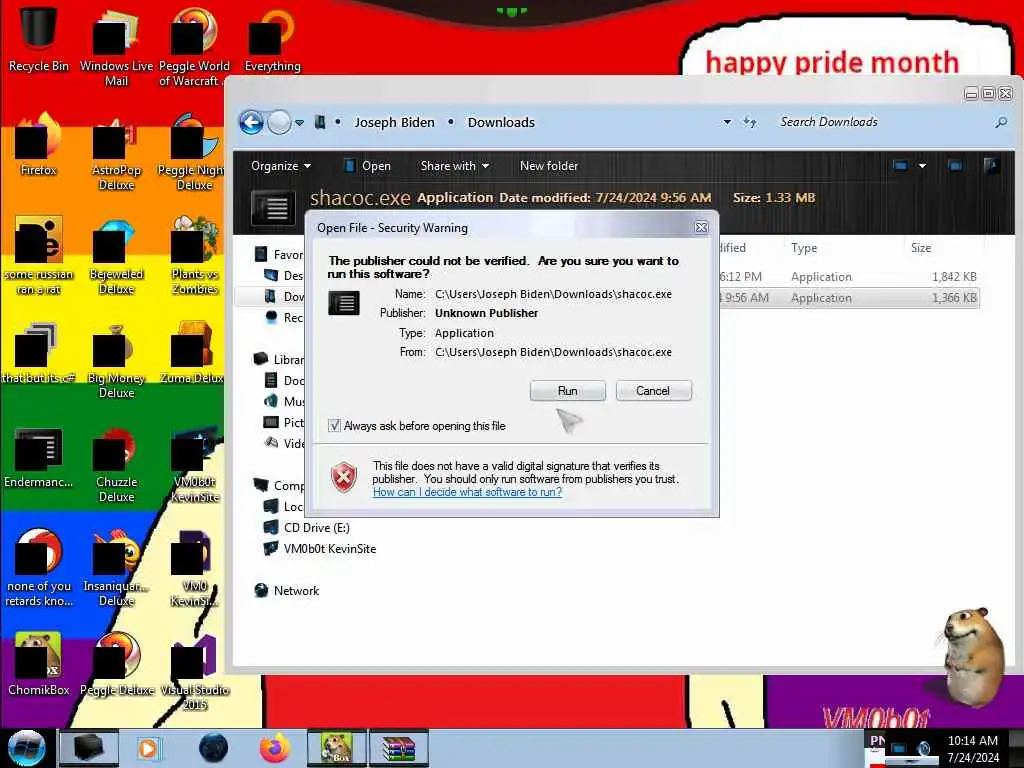Select the Chuzzle Deluxe desktop icon
Screen dimensions: 1024x768
pyautogui.click(x=116, y=465)
